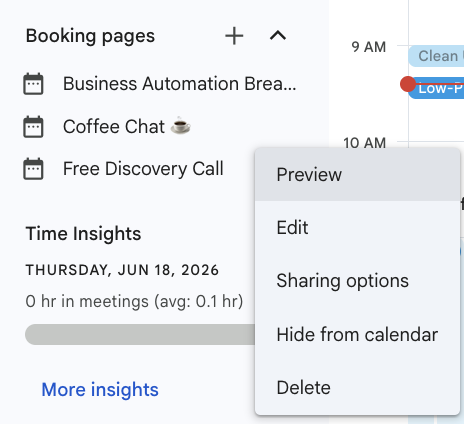
Task: Click calendar icon beside Business Automation booking page
Action: click(x=33, y=84)
